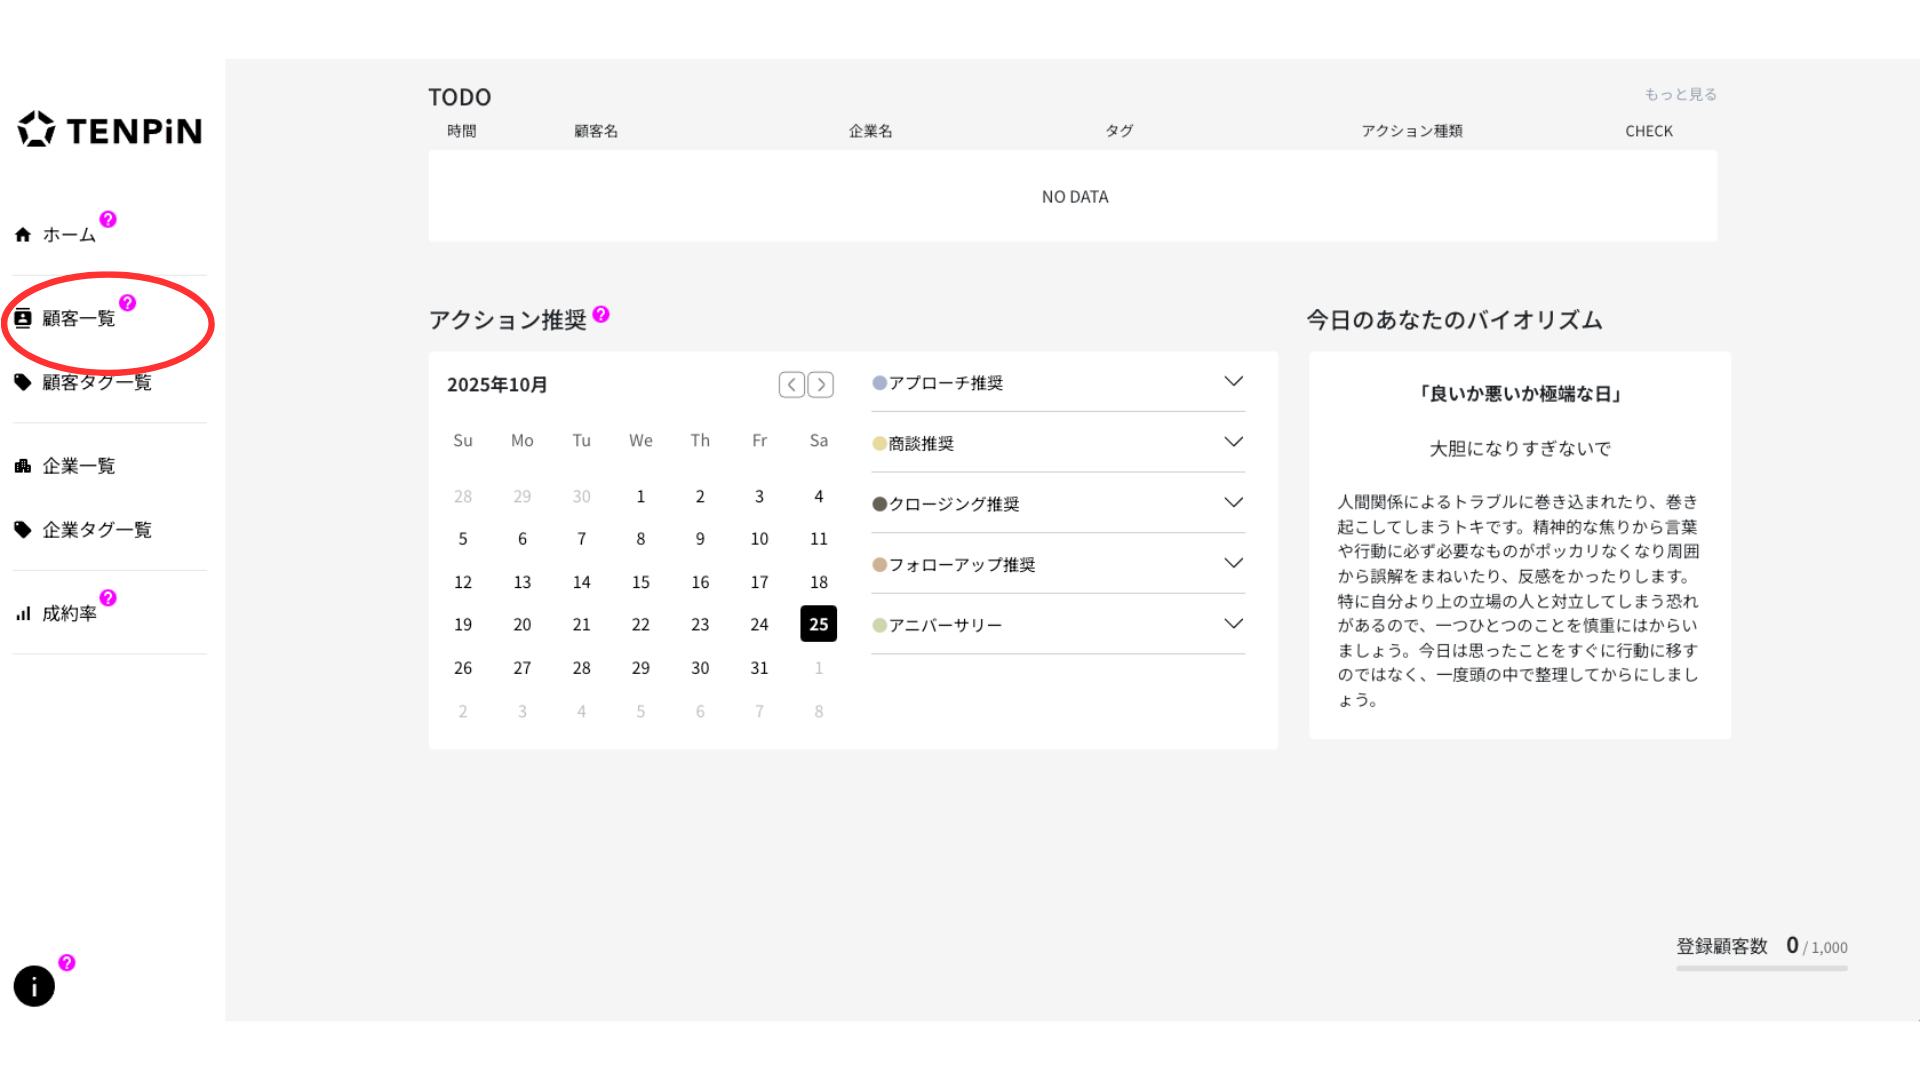Click the TENPiN logo

(110, 130)
